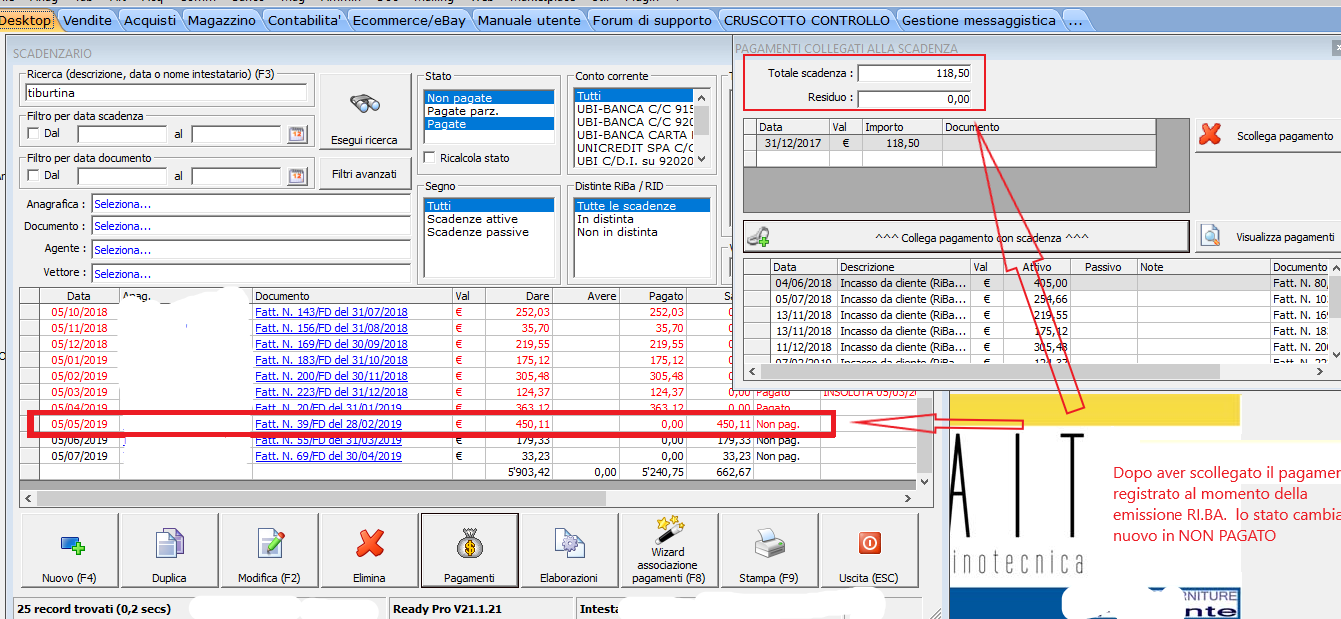Switch to Desktop tab

[26, 20]
